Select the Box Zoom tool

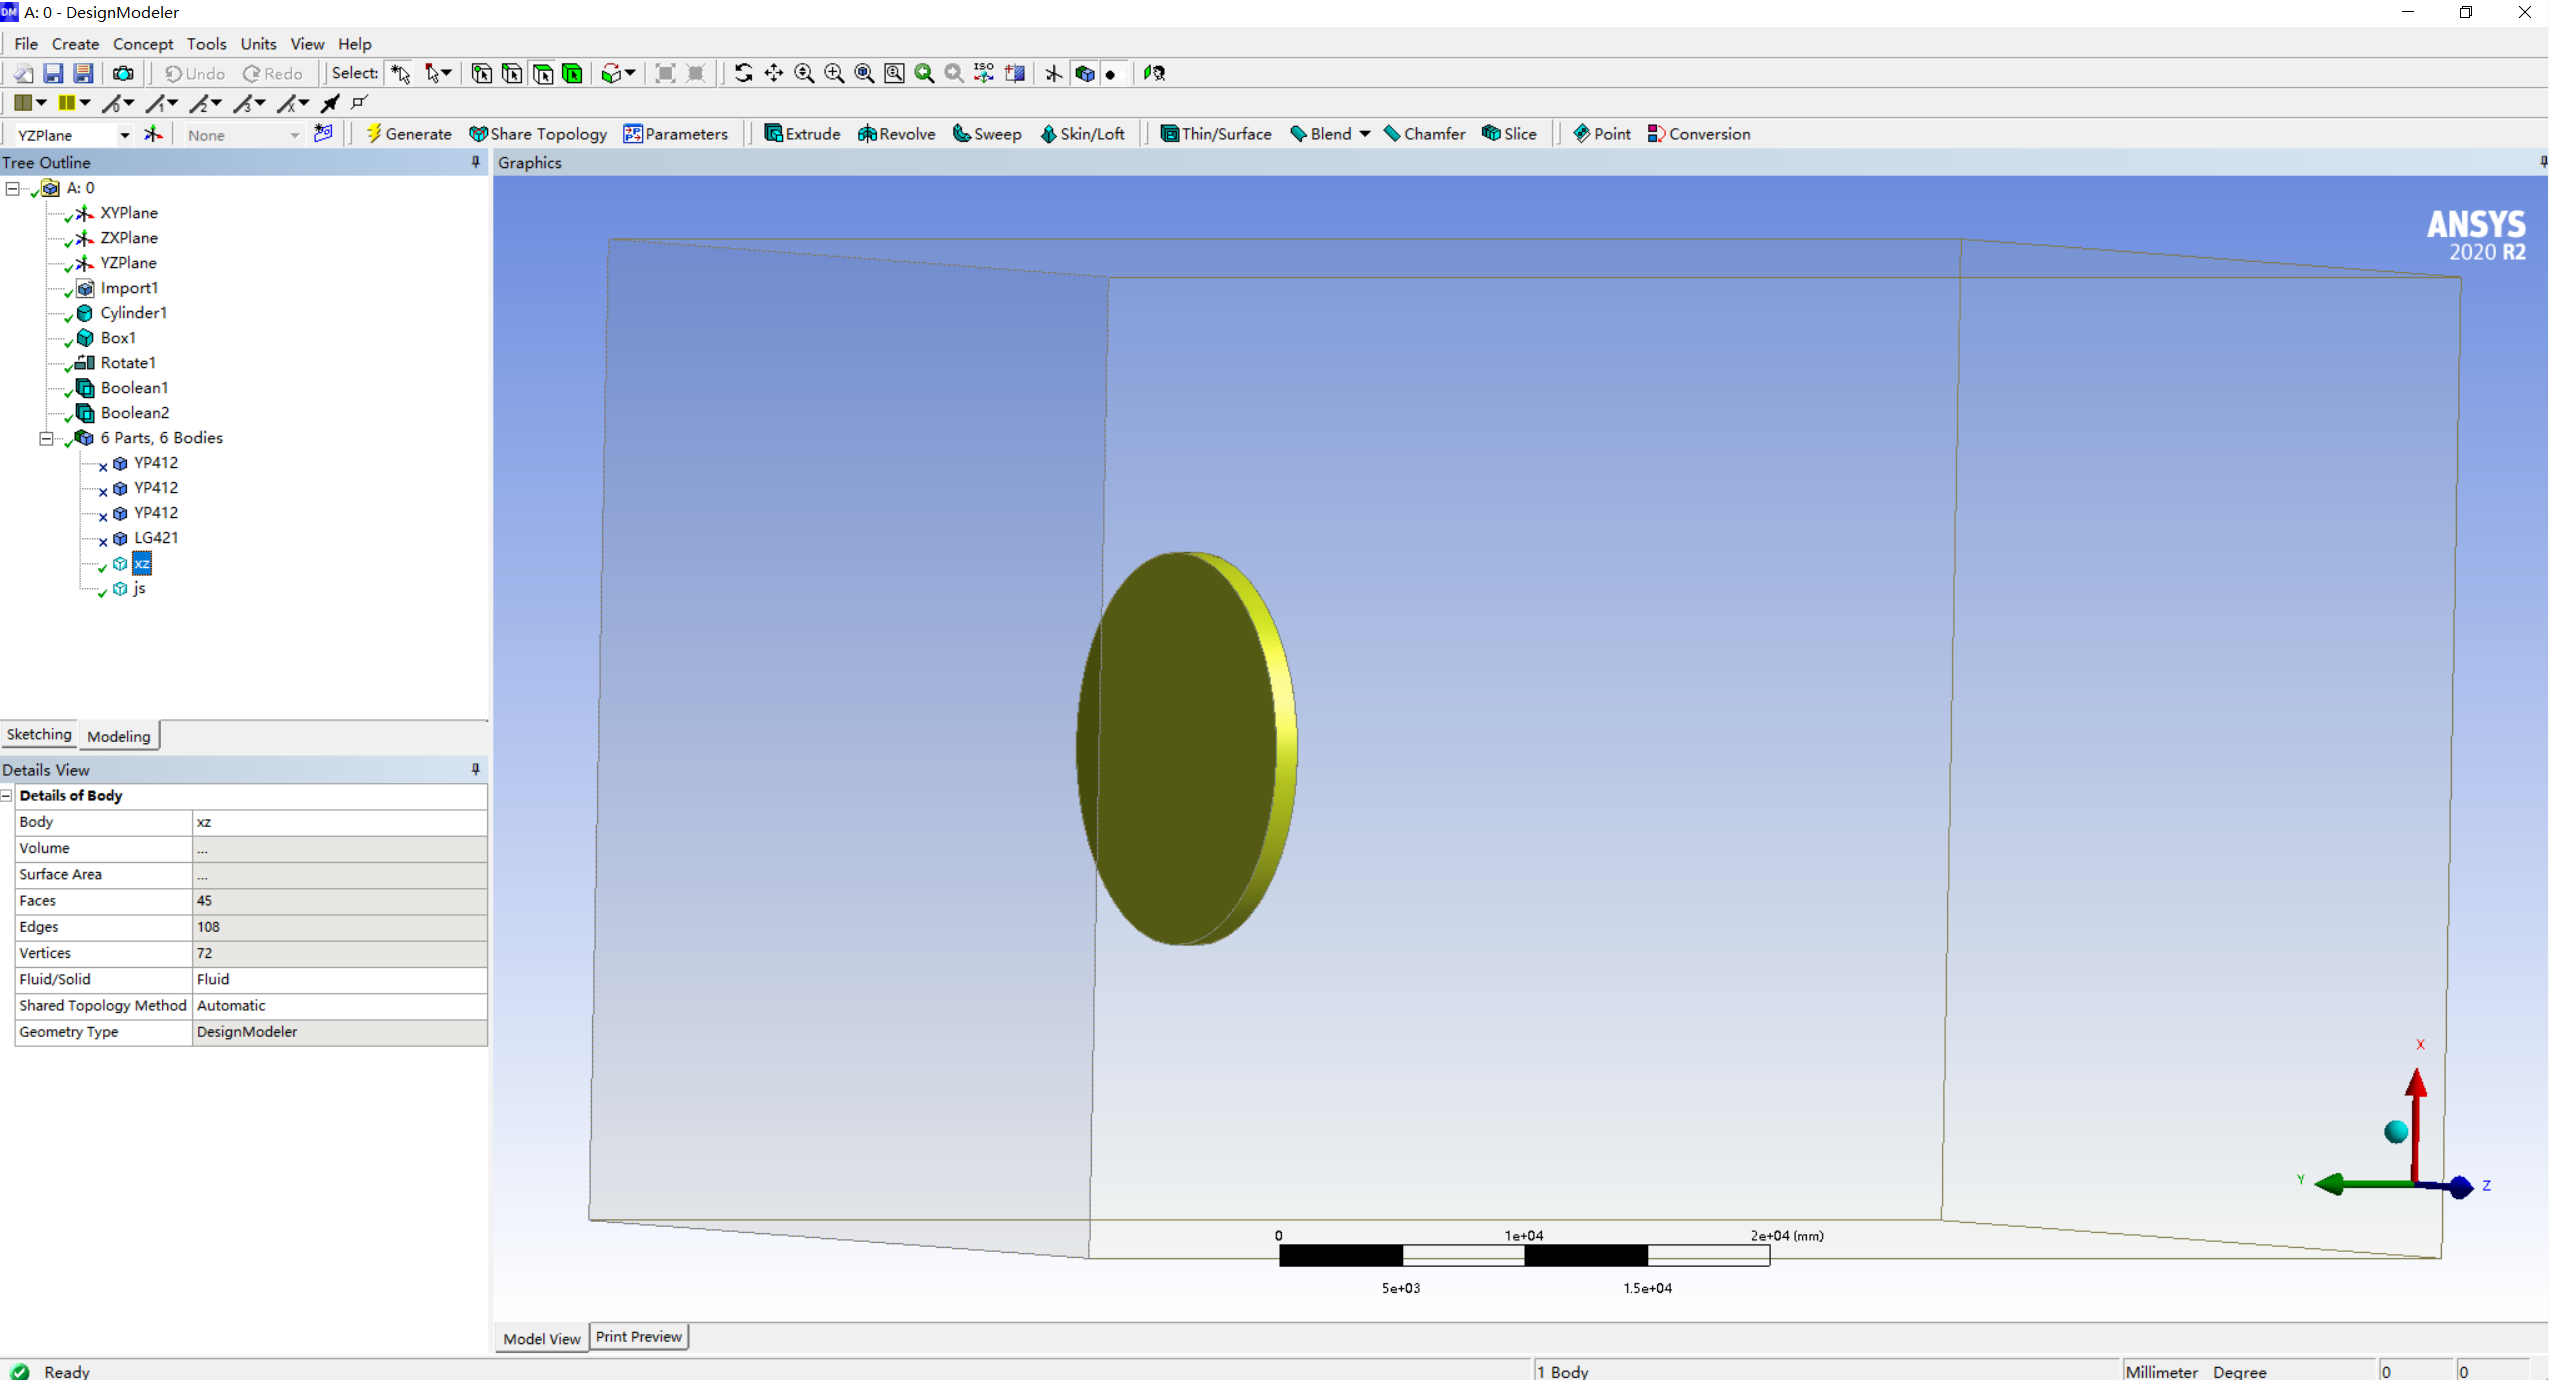pyautogui.click(x=834, y=73)
